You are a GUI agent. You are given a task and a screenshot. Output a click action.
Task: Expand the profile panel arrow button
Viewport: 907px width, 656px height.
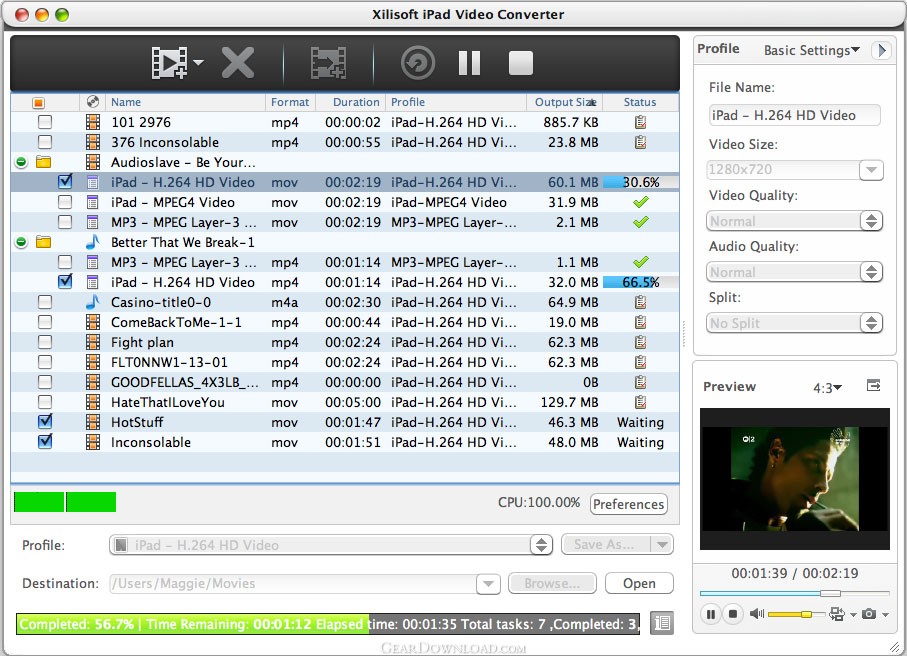[882, 50]
